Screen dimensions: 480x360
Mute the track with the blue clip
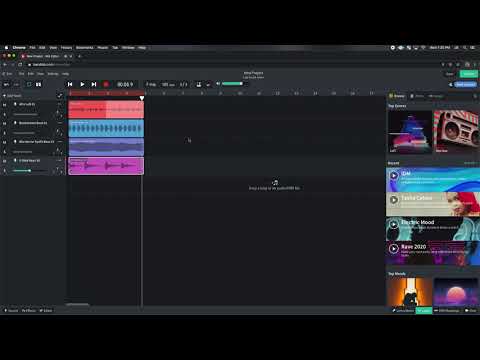click(4, 123)
